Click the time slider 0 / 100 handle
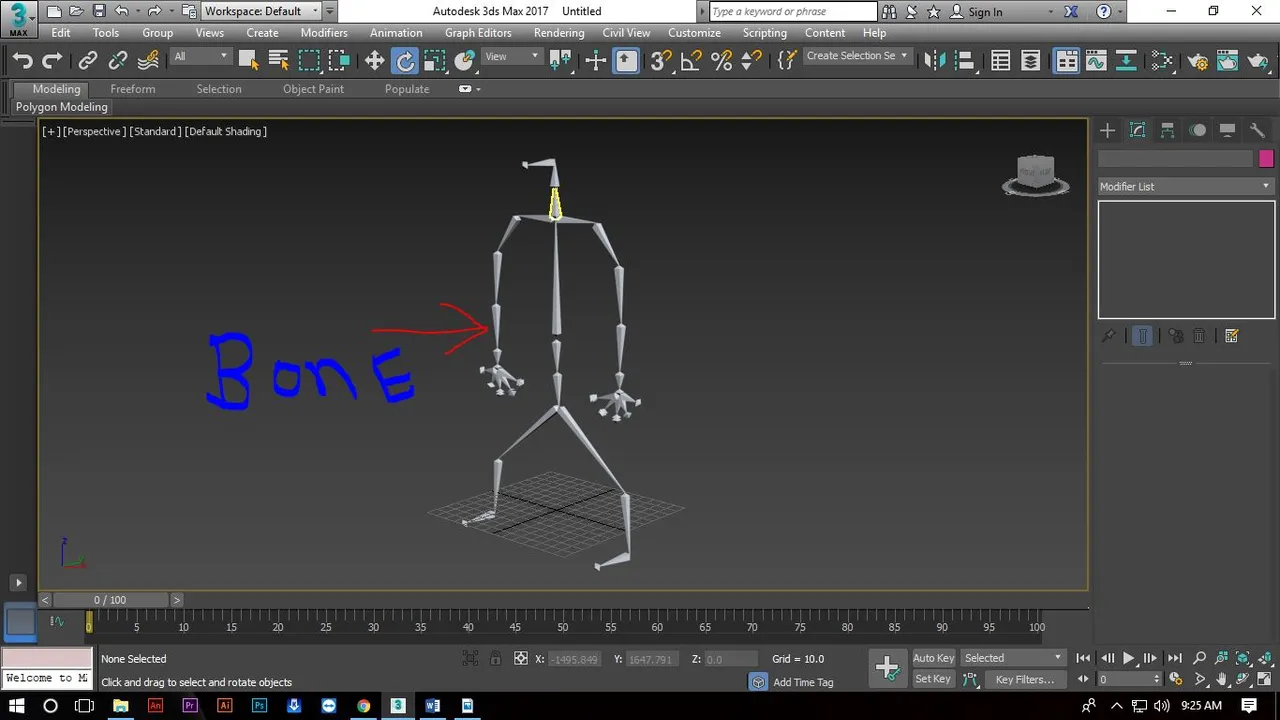The height and width of the screenshot is (720, 1280). point(110,600)
